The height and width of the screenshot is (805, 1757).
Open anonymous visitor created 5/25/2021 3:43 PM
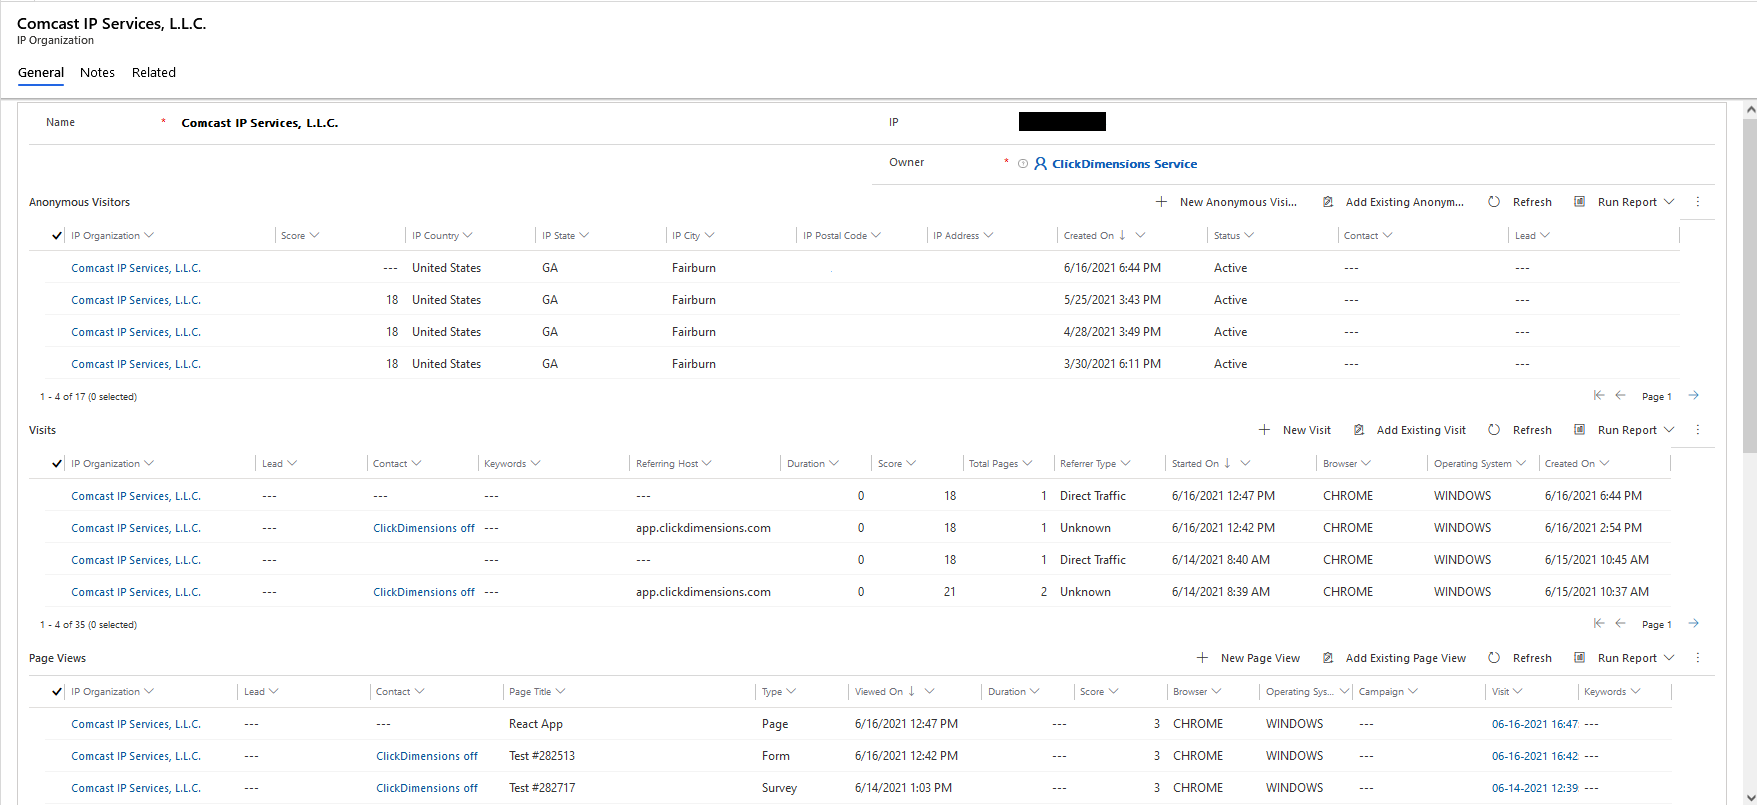136,300
